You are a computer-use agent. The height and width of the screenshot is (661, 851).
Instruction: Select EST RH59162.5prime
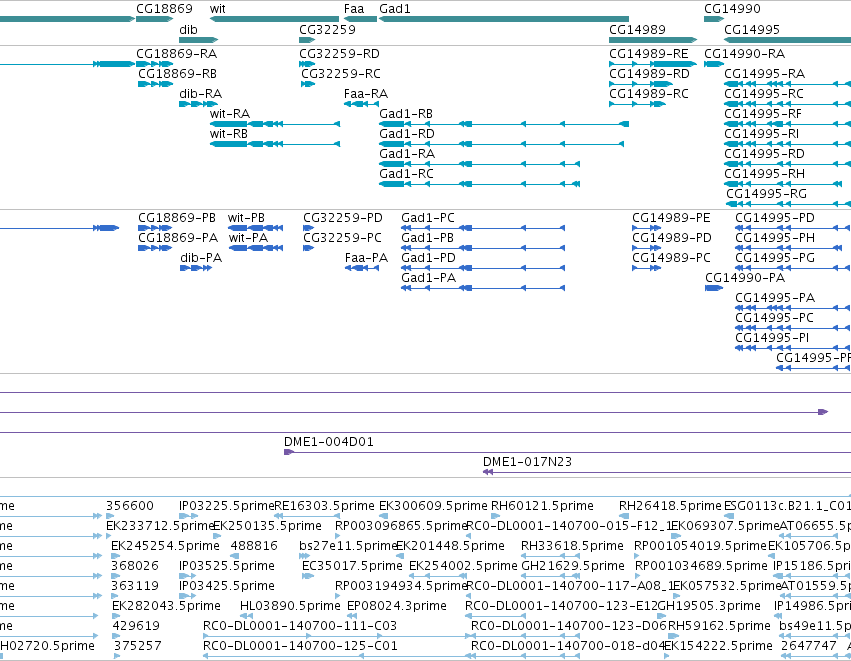pos(672,636)
